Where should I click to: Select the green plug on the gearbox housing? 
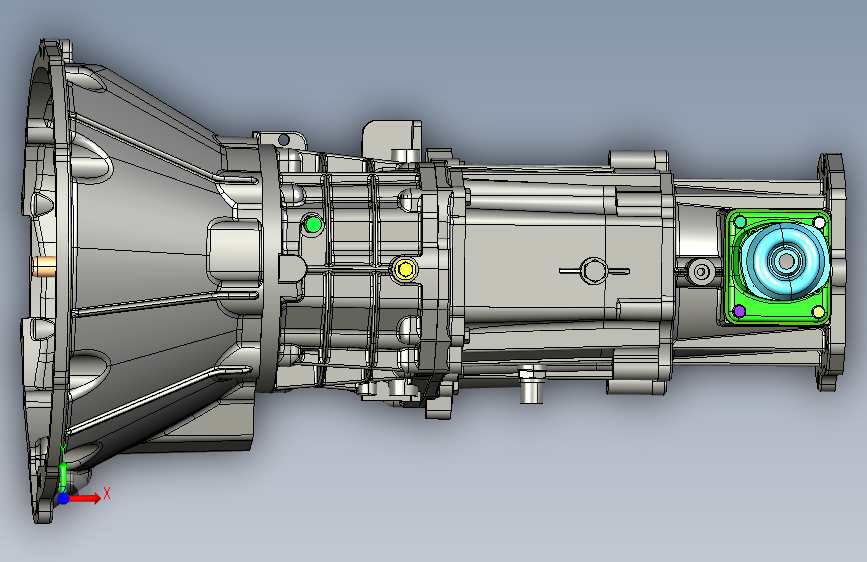[313, 225]
